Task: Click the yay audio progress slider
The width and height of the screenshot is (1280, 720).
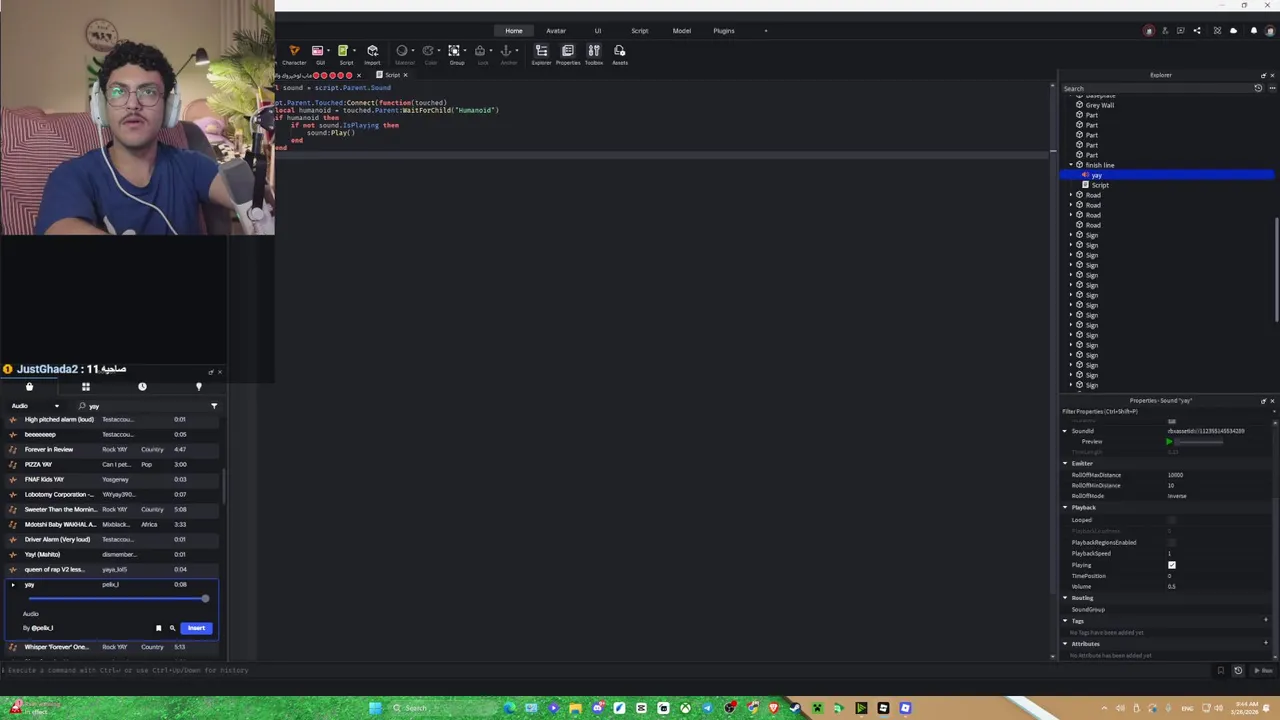Action: (118, 599)
